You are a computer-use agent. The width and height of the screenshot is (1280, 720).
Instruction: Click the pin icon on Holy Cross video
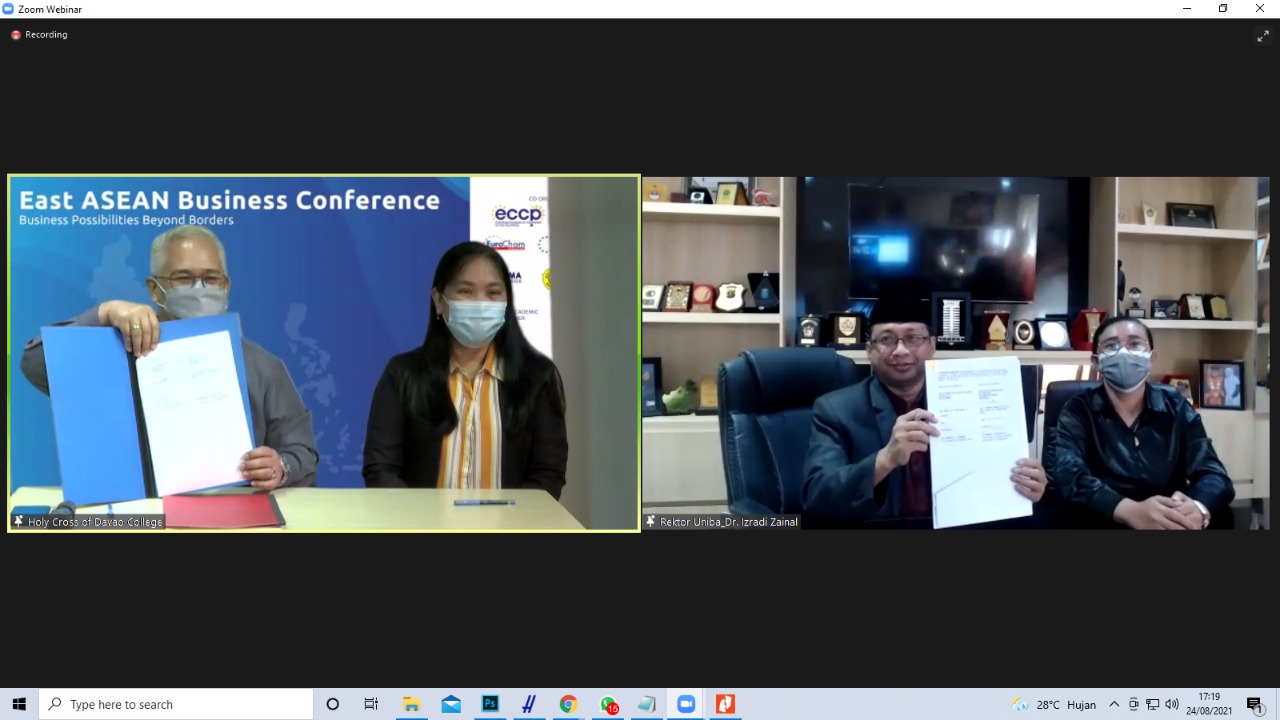pyautogui.click(x=18, y=521)
